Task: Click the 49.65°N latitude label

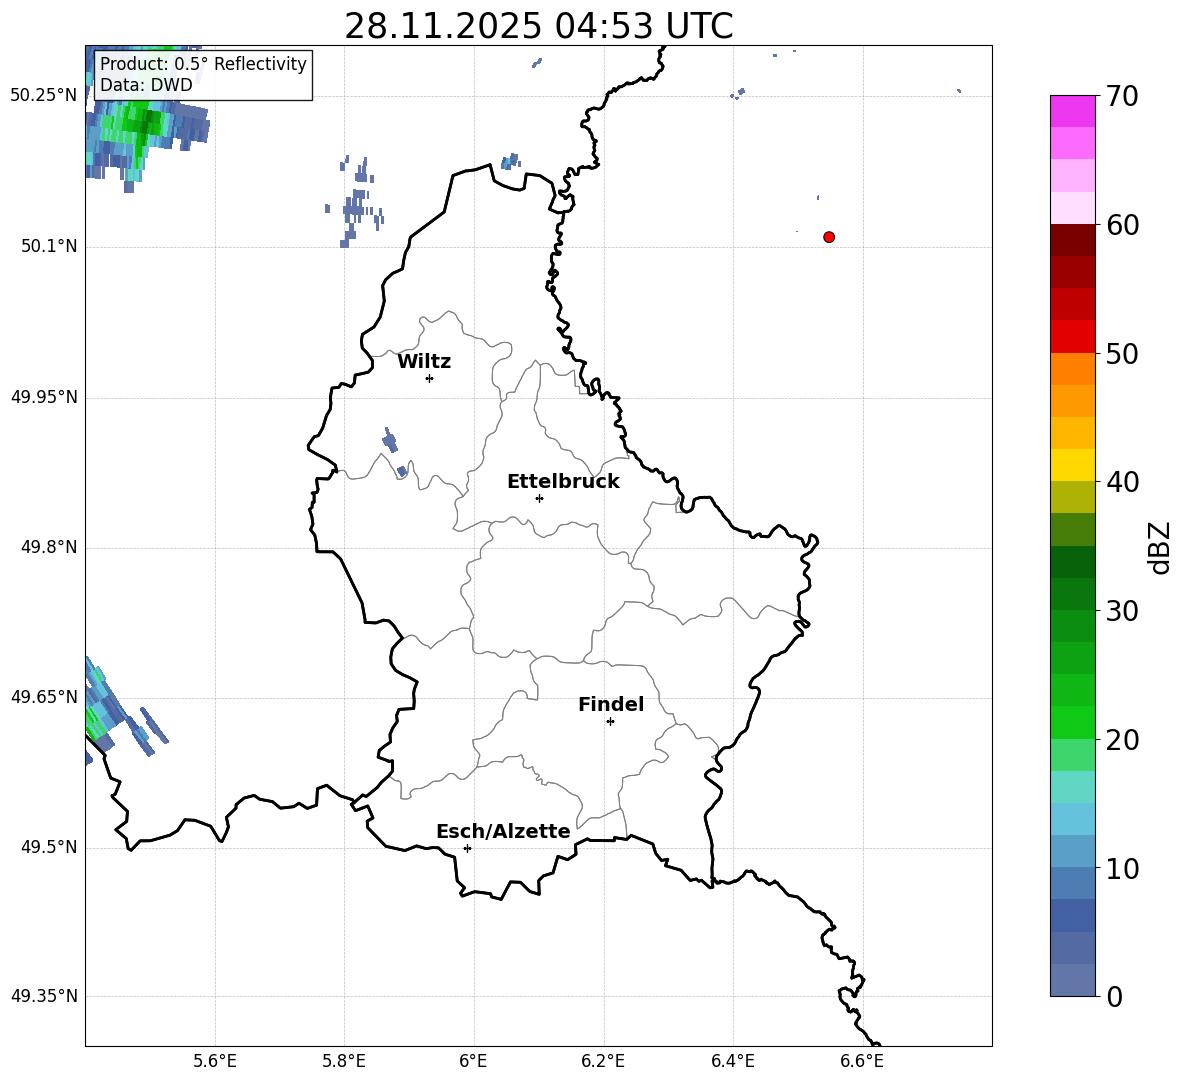Action: tap(44, 696)
